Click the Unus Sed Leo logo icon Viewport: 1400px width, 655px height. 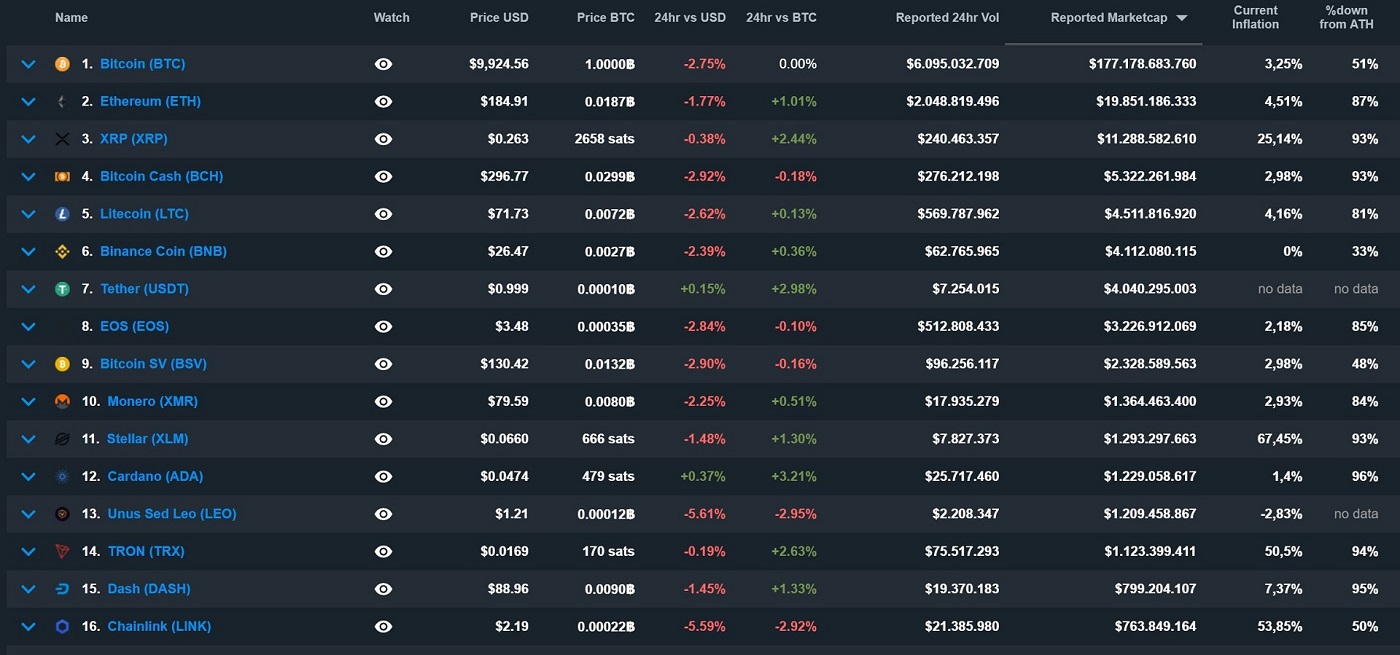[62, 514]
